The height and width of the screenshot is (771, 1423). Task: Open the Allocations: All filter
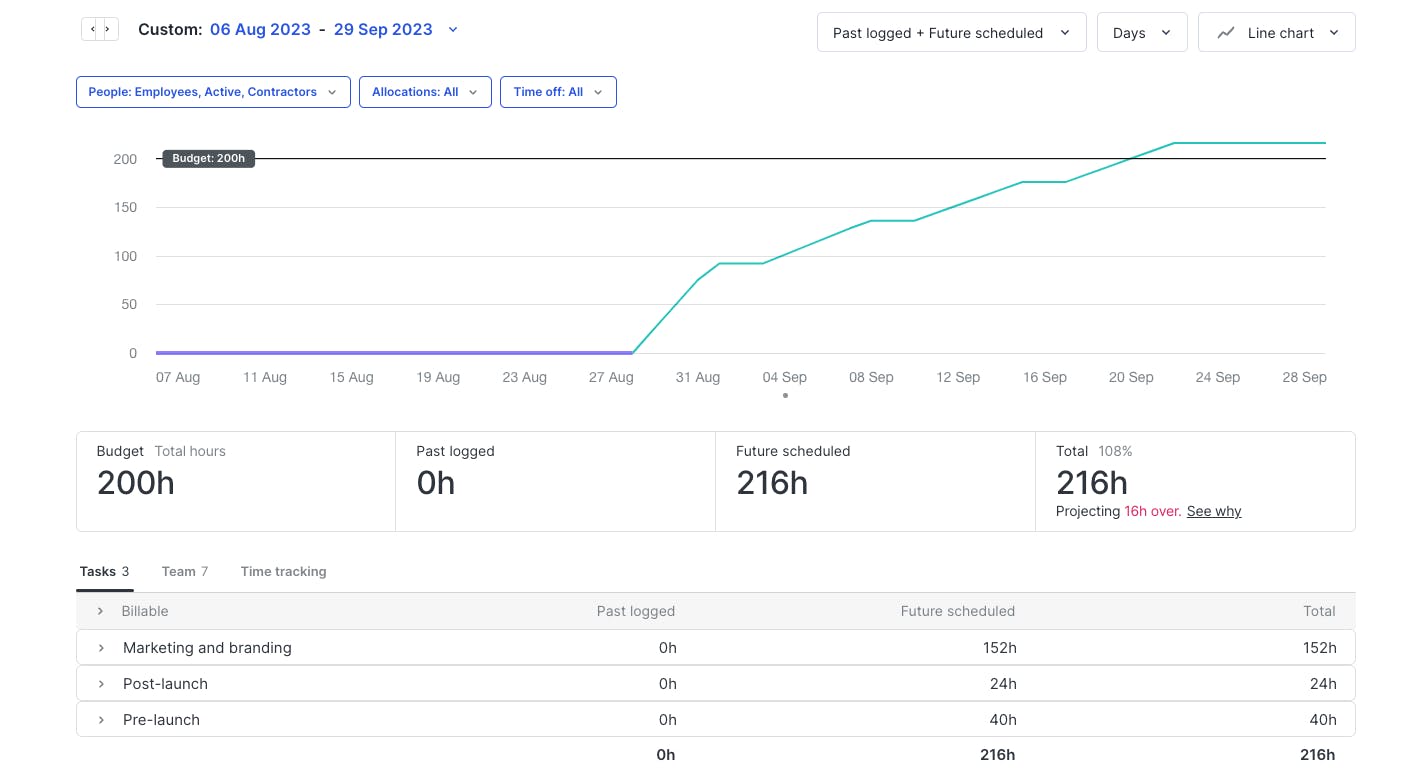click(425, 92)
